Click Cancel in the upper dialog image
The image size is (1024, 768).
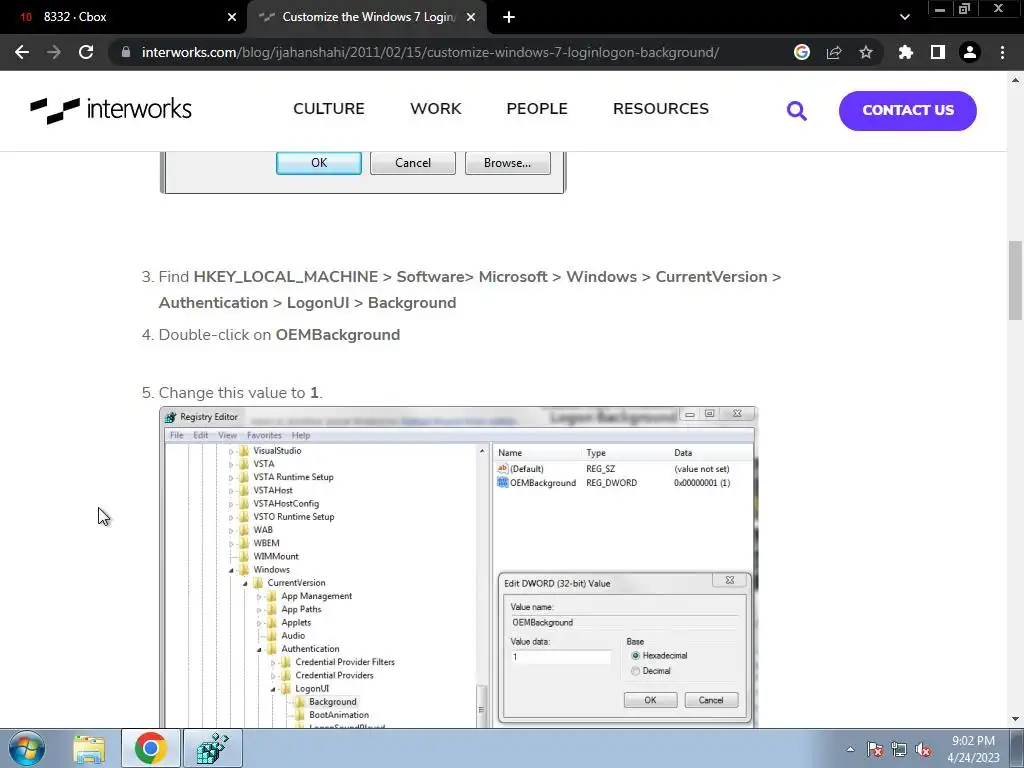(413, 163)
